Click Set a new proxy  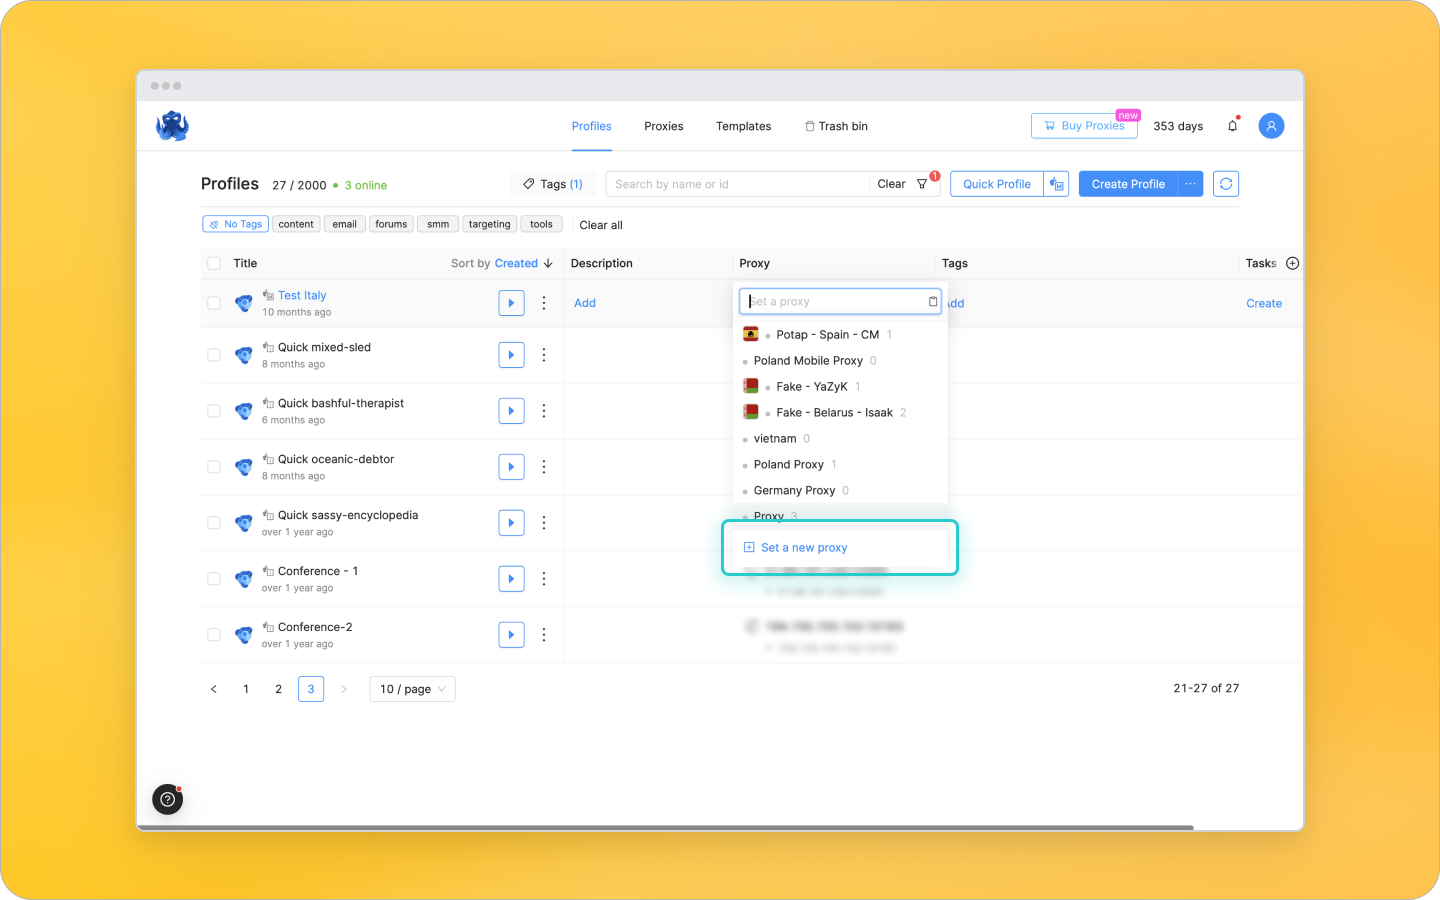pos(796,547)
